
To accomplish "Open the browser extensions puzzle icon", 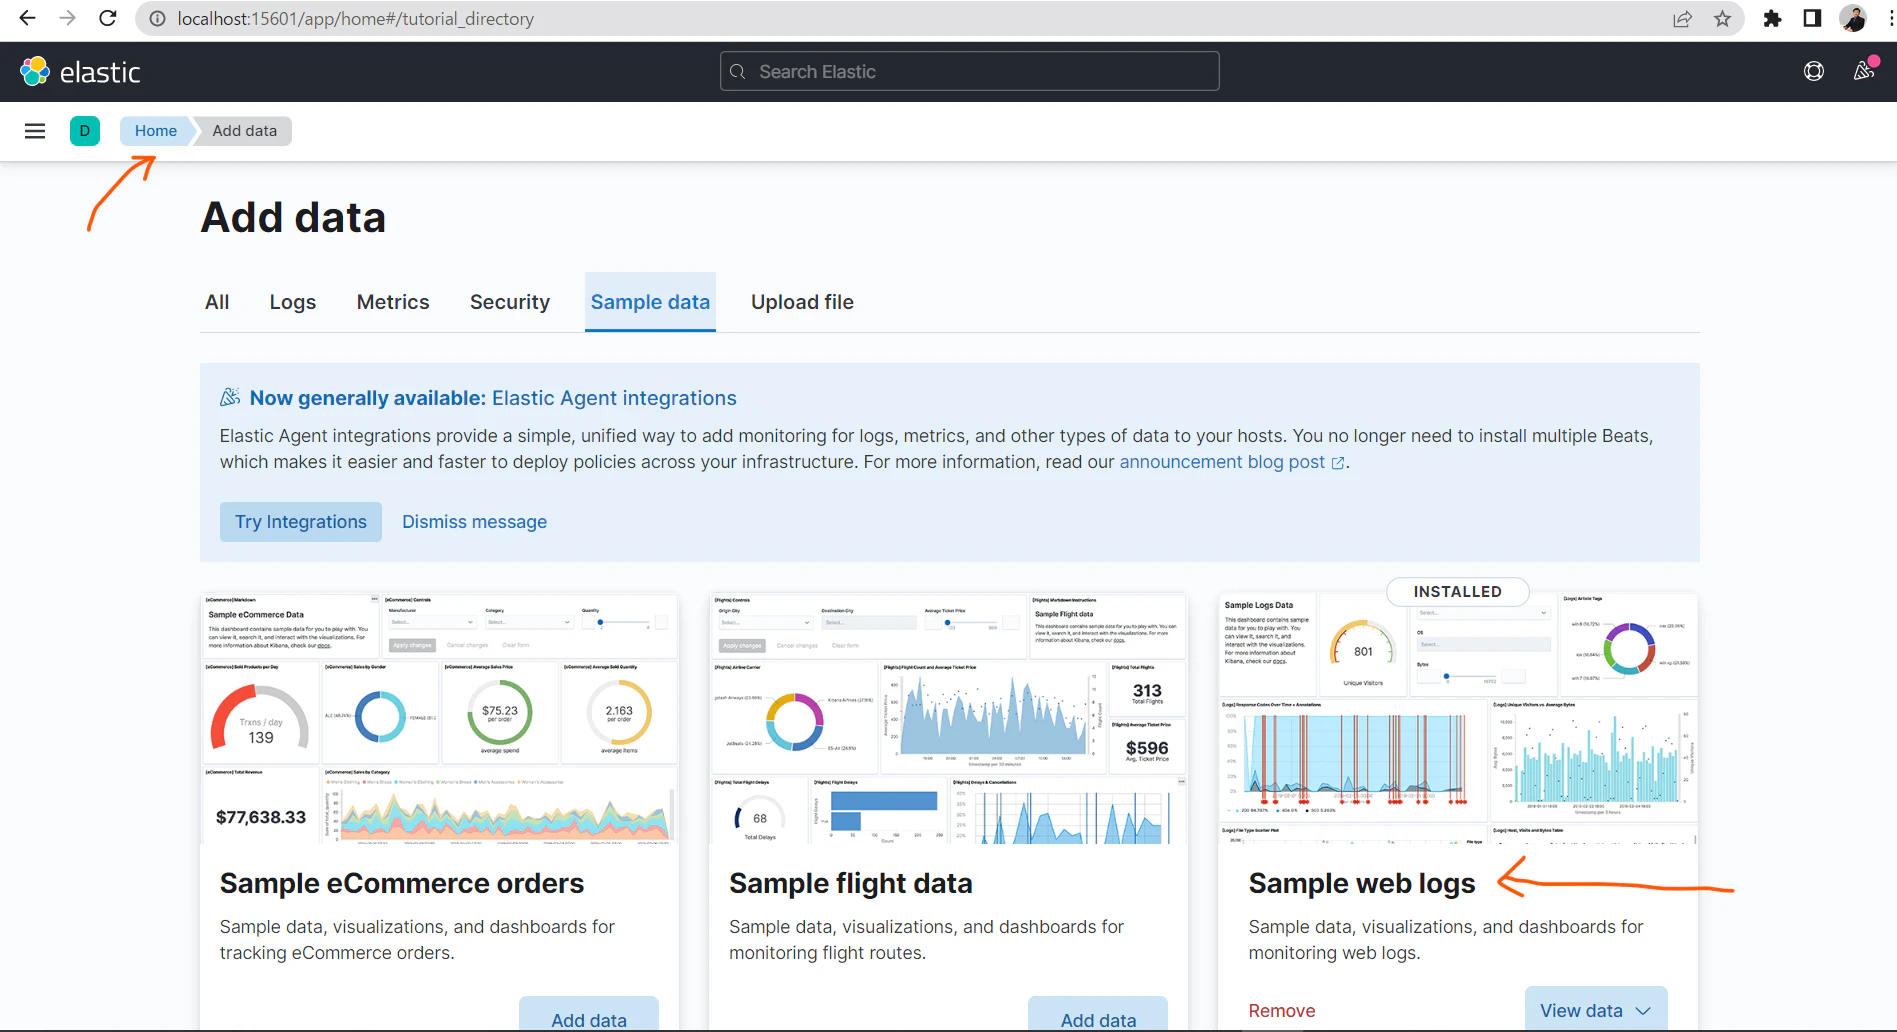I will point(1772,19).
